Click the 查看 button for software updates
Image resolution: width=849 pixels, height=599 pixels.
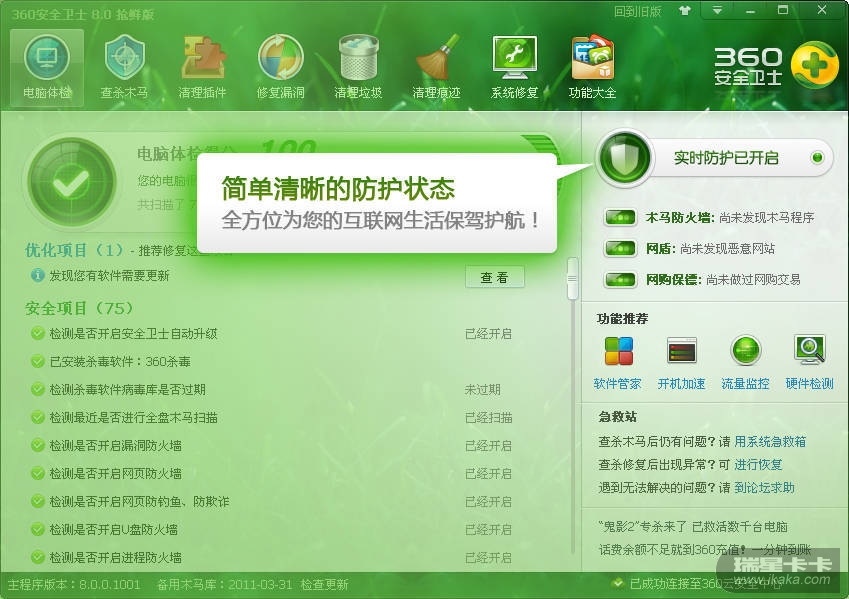point(494,277)
